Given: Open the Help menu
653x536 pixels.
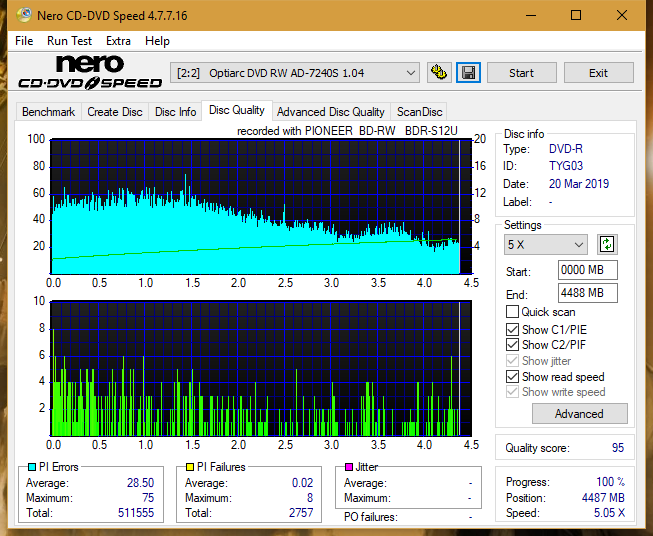Looking at the screenshot, I should pyautogui.click(x=157, y=41).
